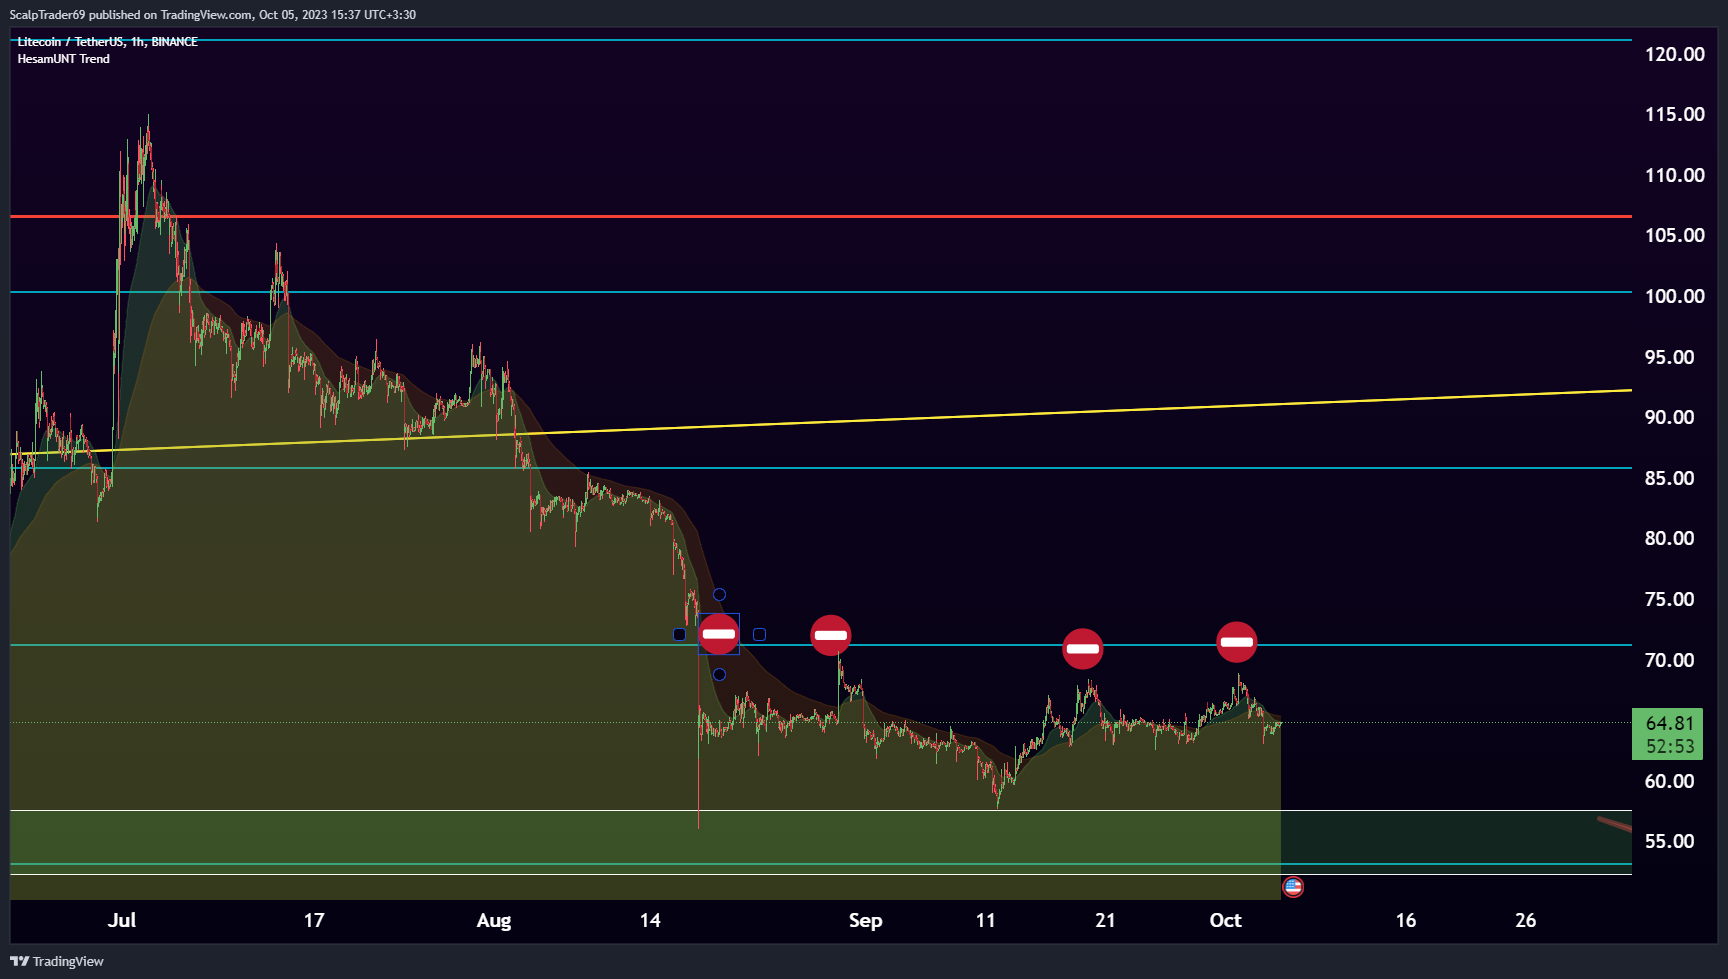
Task: Click the Aug label on time axis
Action: tap(494, 920)
